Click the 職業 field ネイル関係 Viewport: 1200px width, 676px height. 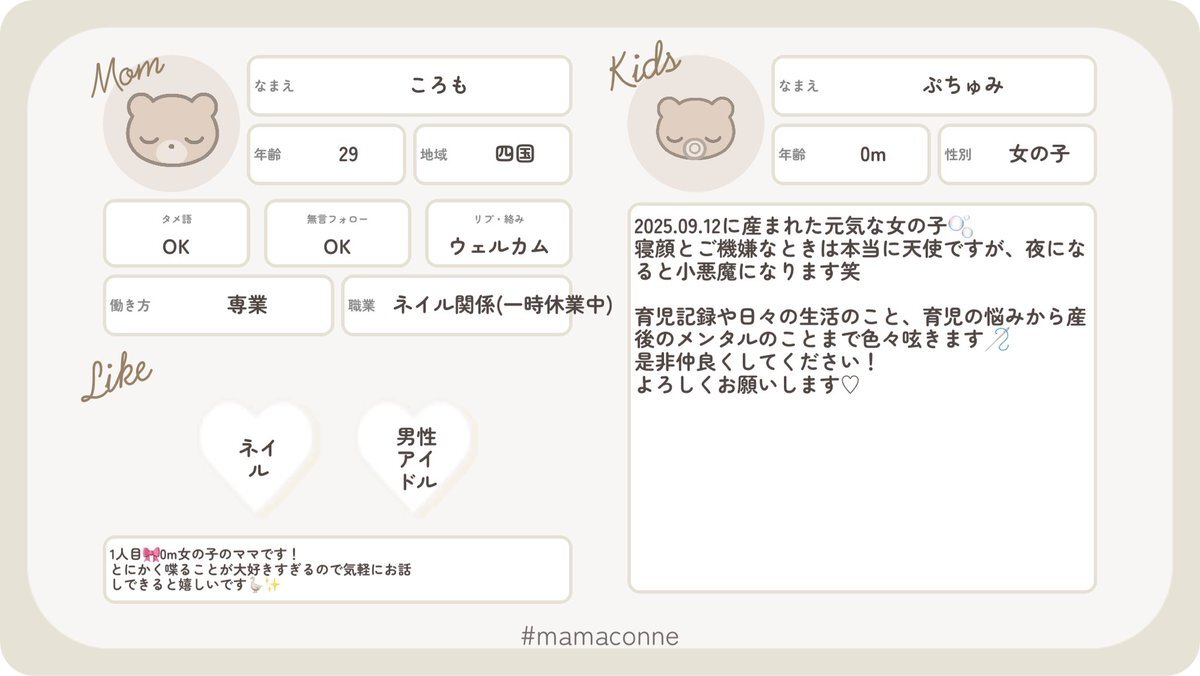tap(457, 306)
